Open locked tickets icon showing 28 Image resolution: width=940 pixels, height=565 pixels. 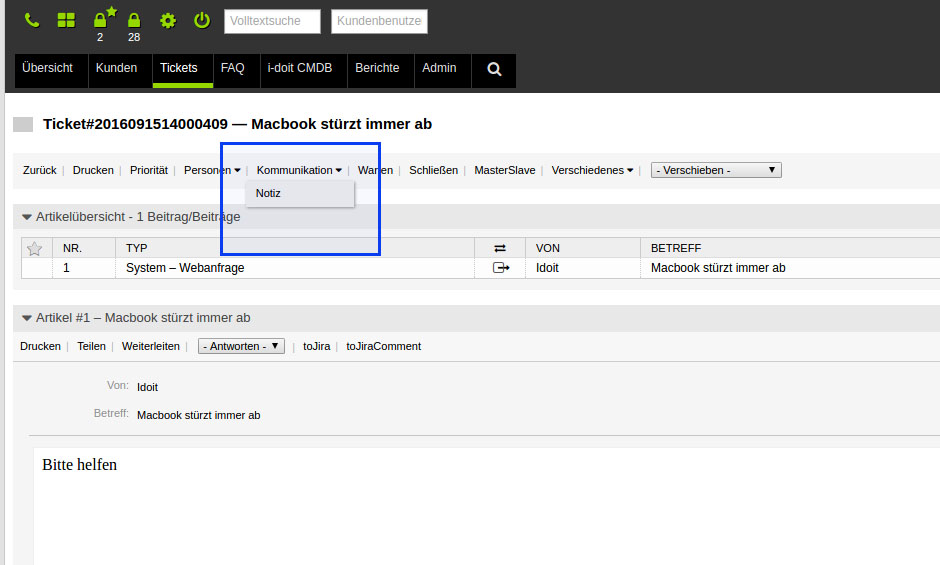[x=134, y=20]
